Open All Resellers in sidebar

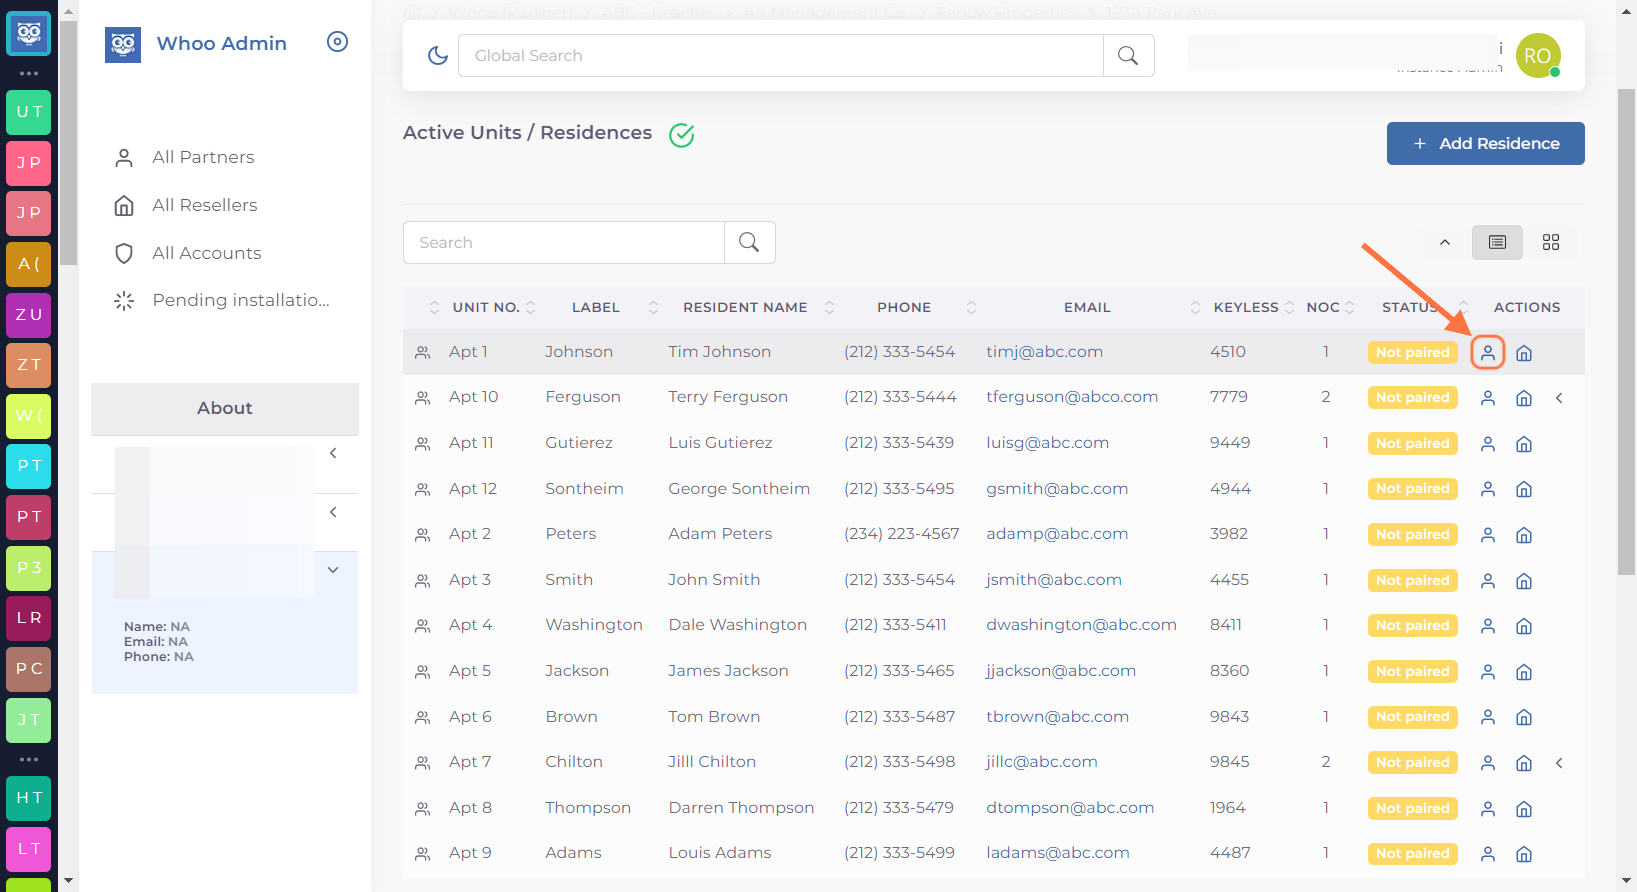tap(204, 205)
